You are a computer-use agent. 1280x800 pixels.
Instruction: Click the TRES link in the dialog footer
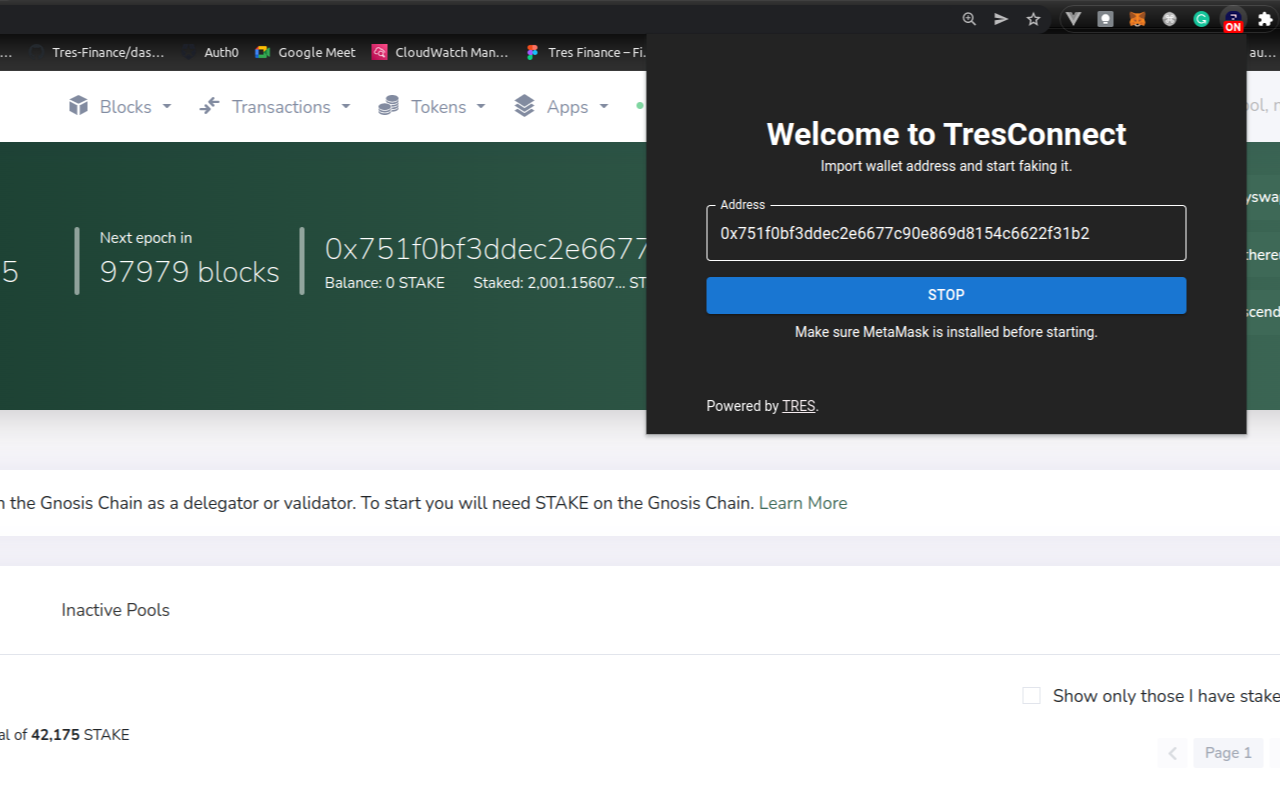[x=798, y=406]
